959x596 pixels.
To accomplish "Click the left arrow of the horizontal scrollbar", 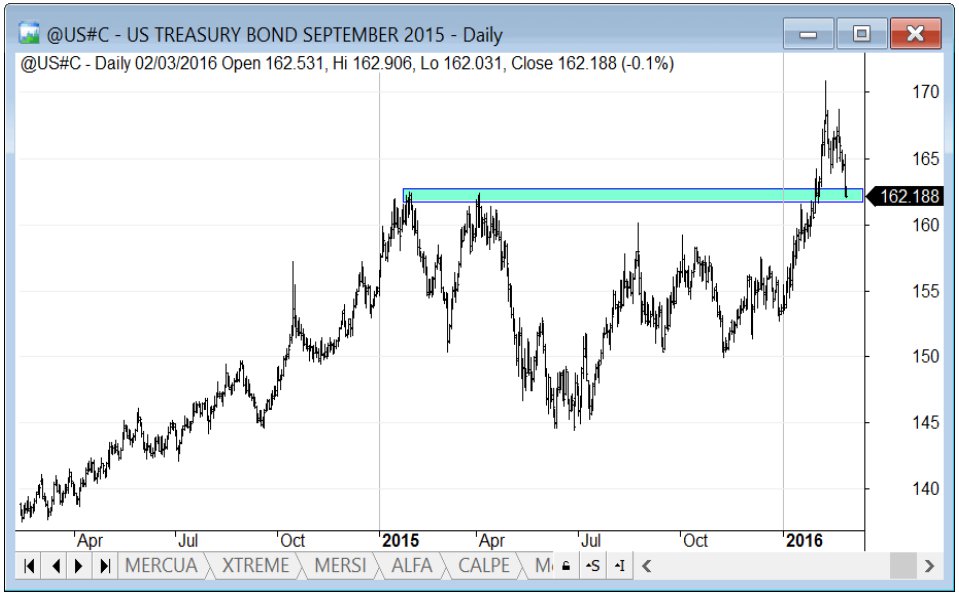I will coord(646,566).
